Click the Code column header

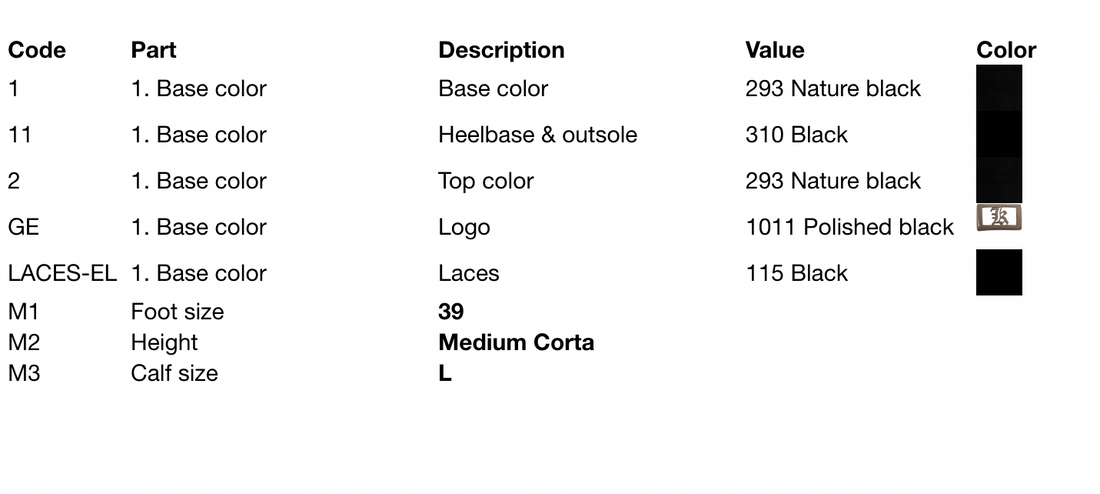pyautogui.click(x=36, y=50)
